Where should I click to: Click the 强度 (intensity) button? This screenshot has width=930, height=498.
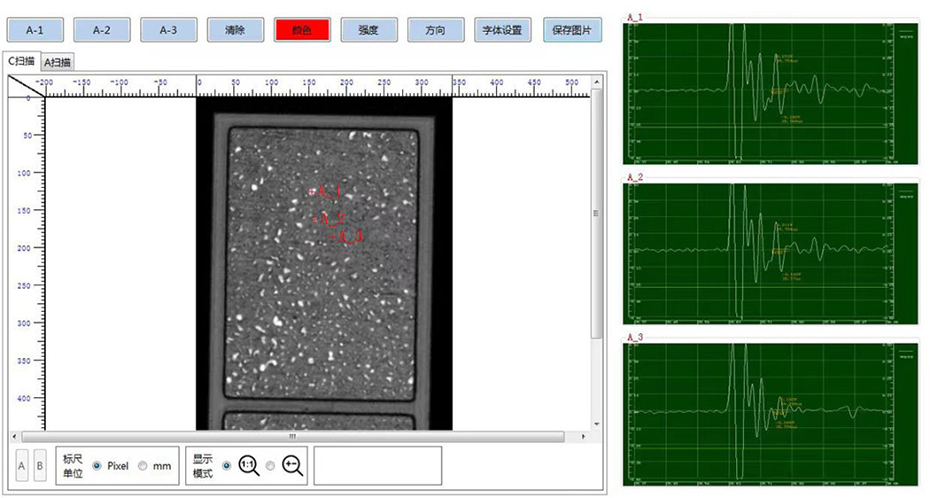[x=369, y=30]
